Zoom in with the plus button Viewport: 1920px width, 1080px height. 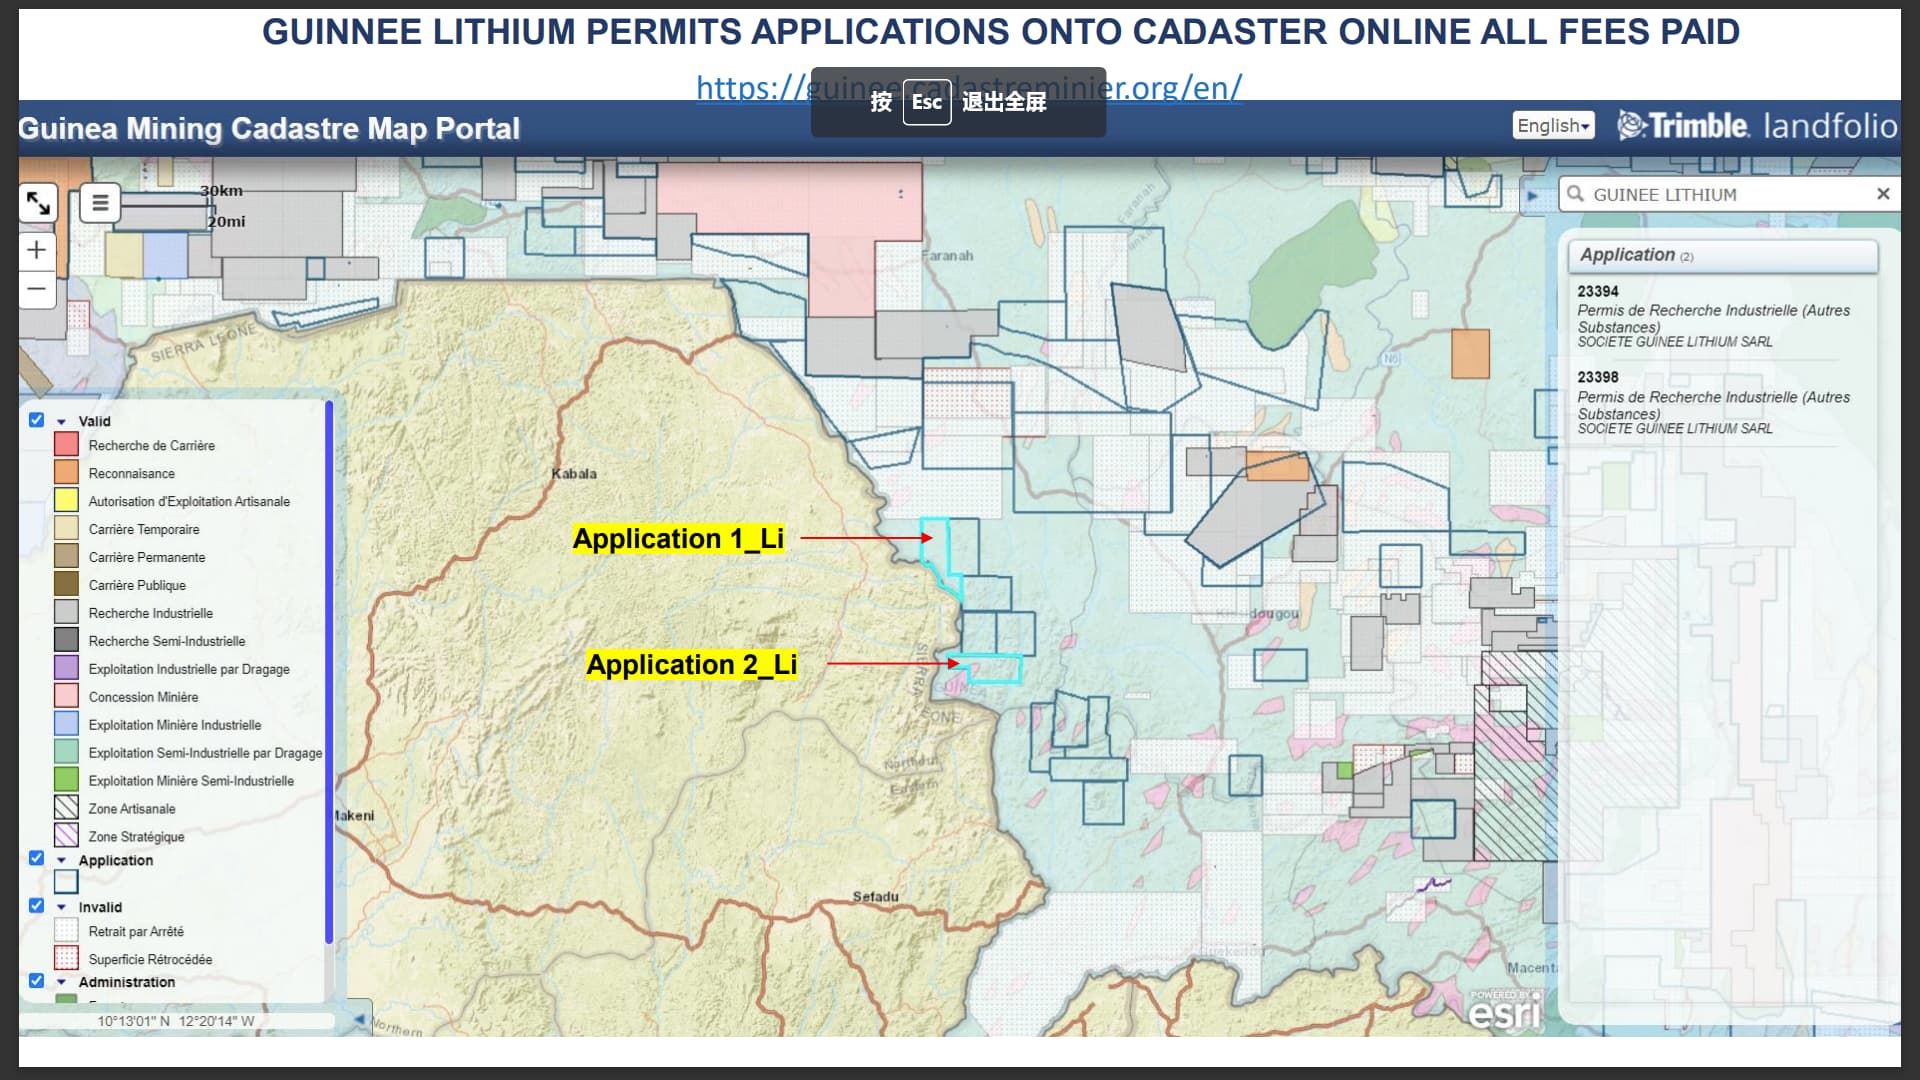pos(37,250)
